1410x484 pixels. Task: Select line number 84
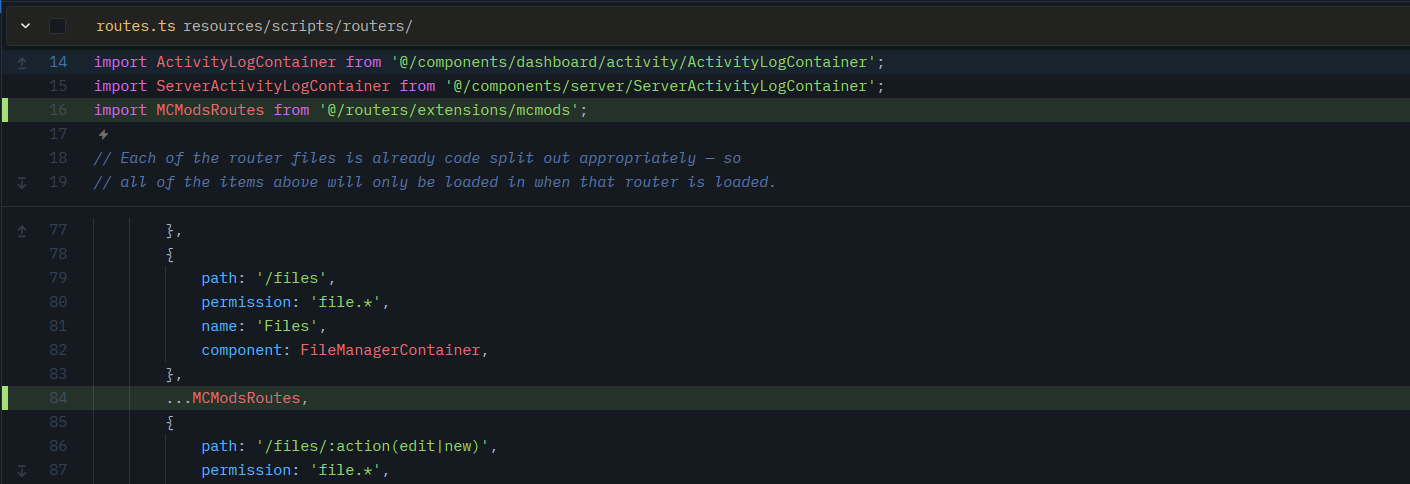[x=58, y=398]
